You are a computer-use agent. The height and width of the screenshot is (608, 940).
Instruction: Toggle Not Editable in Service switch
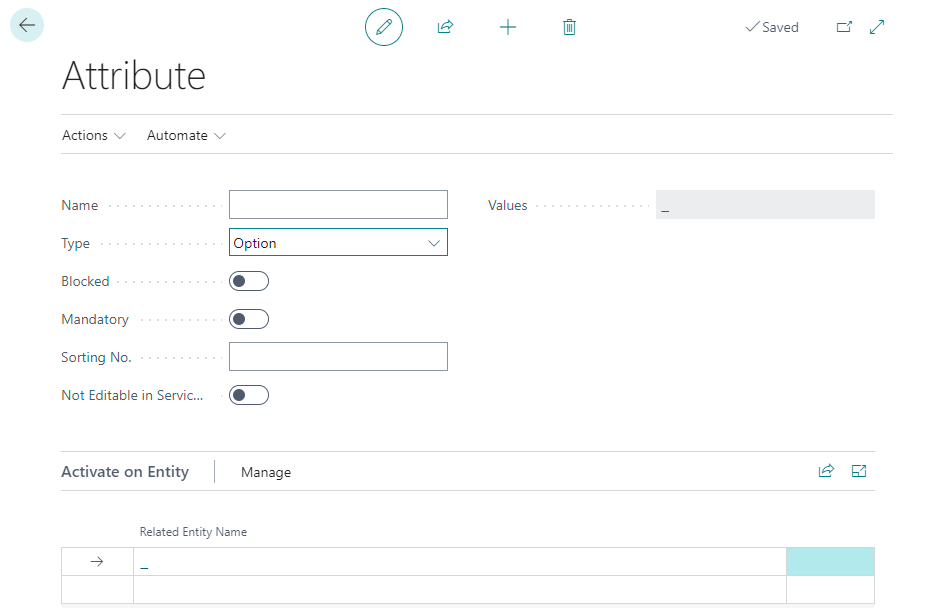[x=249, y=395]
